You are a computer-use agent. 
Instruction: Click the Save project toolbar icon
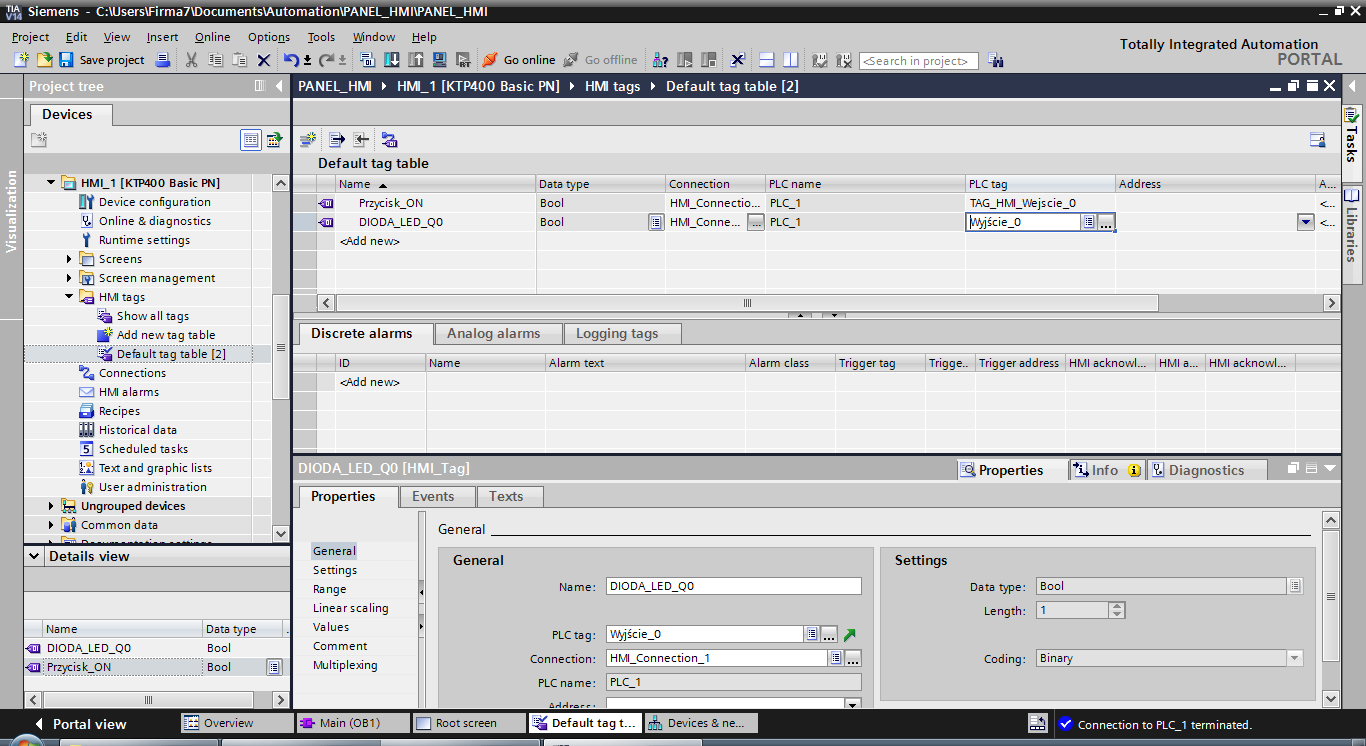click(66, 60)
